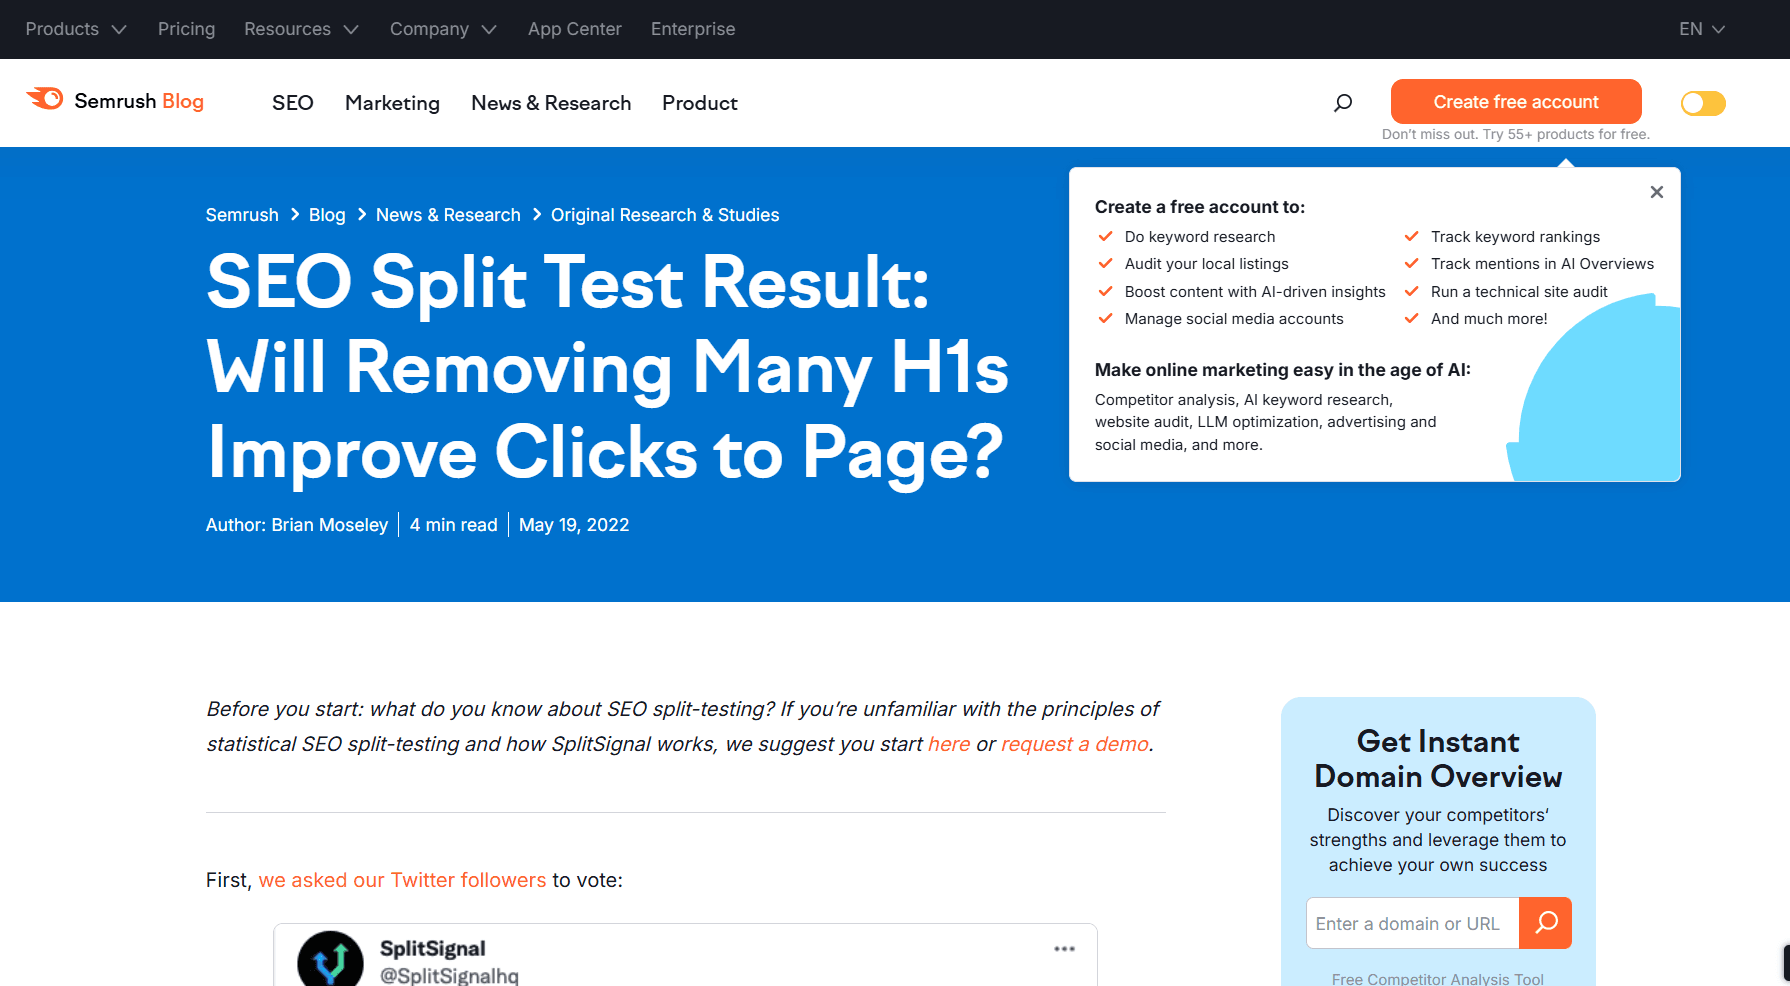Click the Enter a domain or URL field
This screenshot has height=986, width=1790.
[x=1412, y=923]
